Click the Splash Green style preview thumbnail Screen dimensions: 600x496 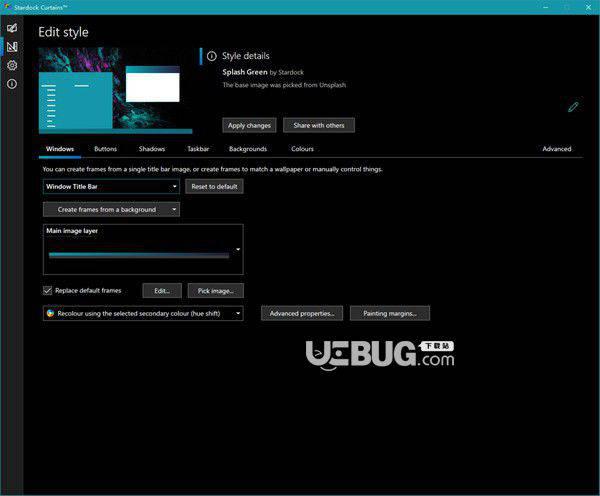point(116,90)
